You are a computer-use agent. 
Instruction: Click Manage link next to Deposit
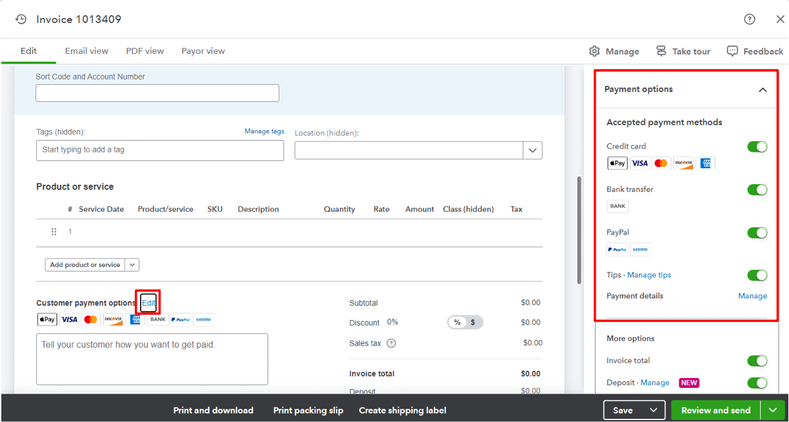click(655, 383)
